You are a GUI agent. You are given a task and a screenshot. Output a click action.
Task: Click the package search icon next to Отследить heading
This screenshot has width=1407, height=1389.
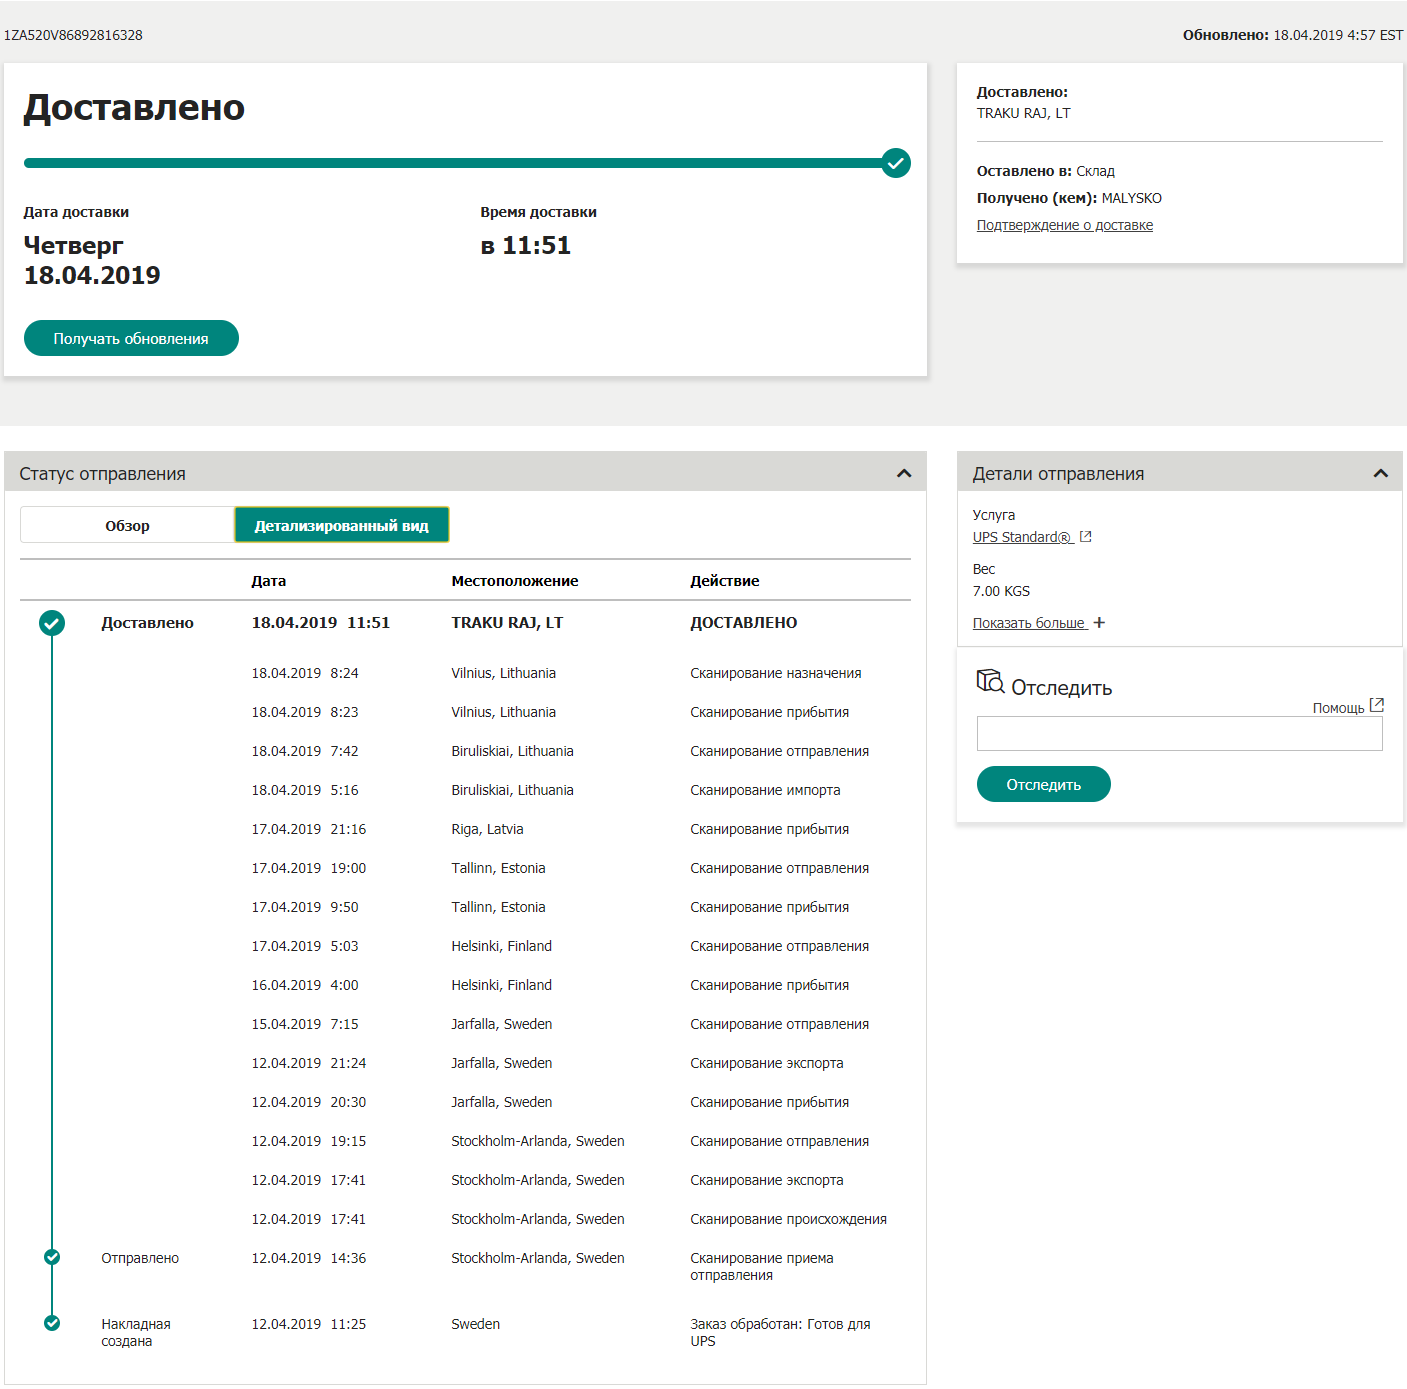[x=990, y=682]
